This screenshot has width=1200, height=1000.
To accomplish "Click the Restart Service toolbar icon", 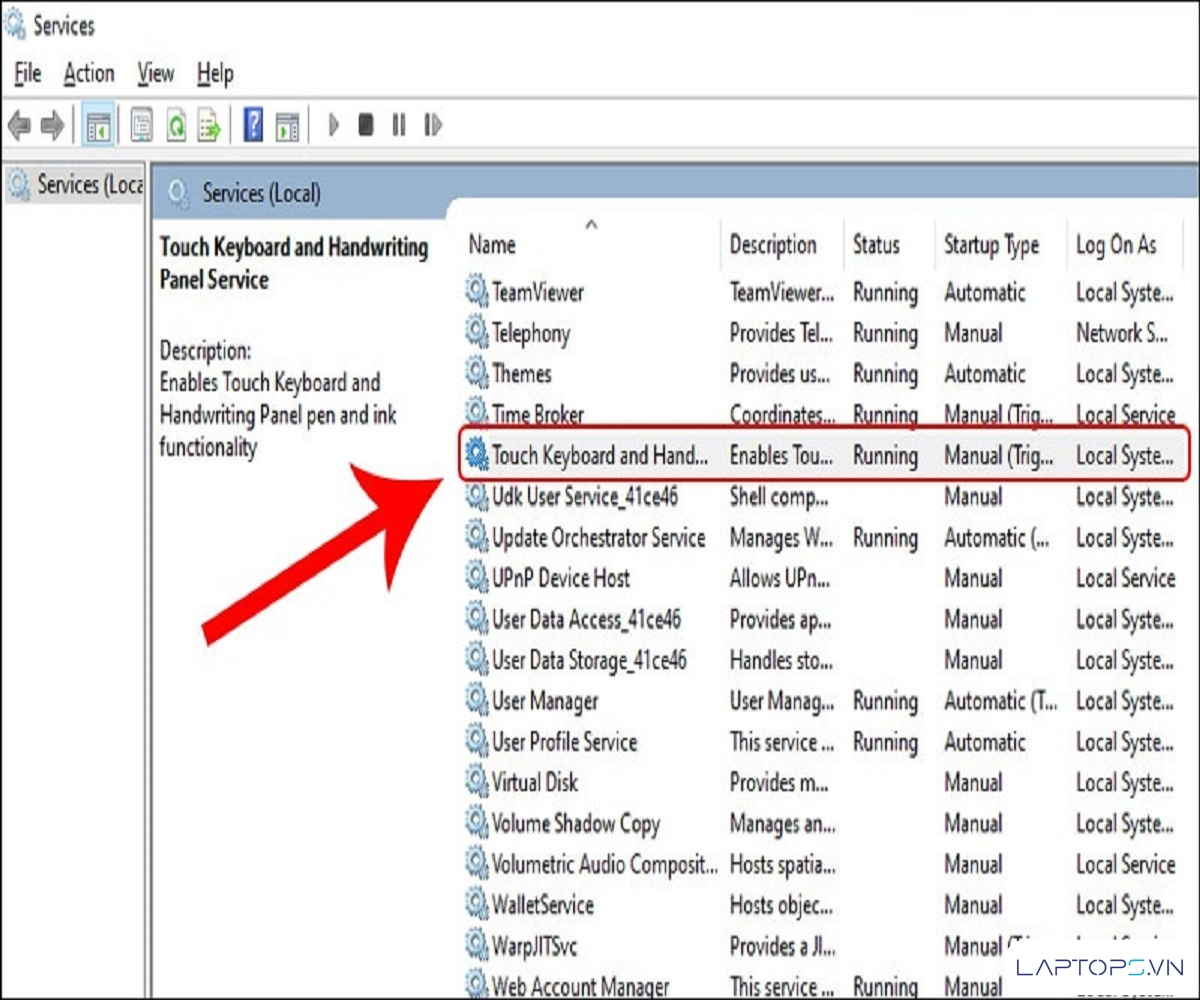I will 432,126.
